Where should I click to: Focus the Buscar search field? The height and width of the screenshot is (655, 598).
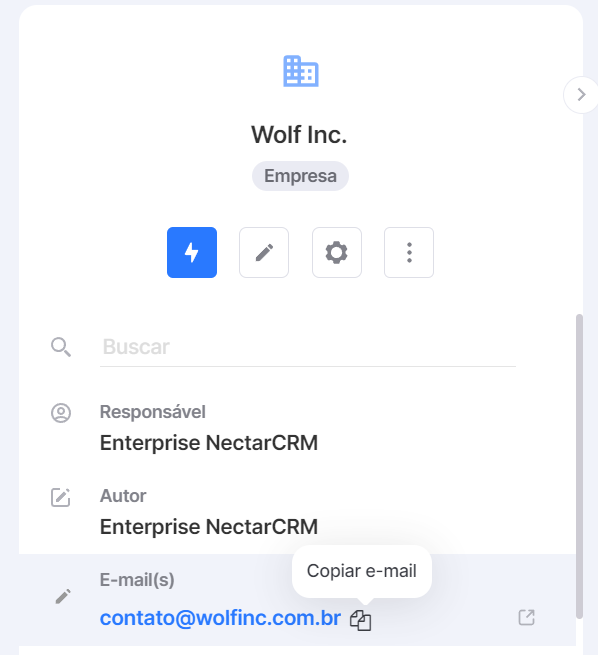coord(308,347)
